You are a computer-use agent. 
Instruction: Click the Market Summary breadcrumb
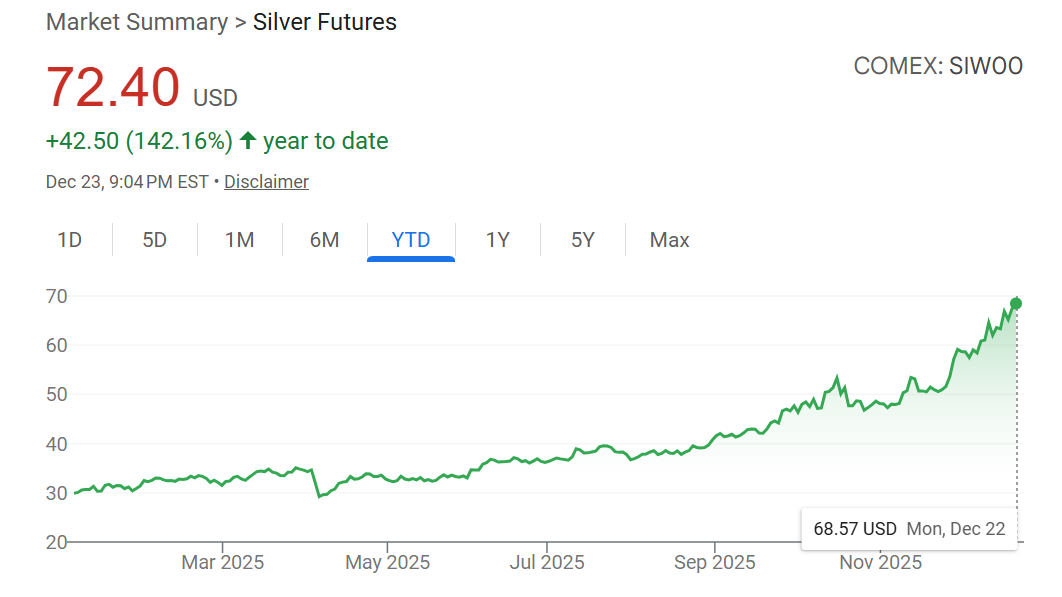[137, 22]
